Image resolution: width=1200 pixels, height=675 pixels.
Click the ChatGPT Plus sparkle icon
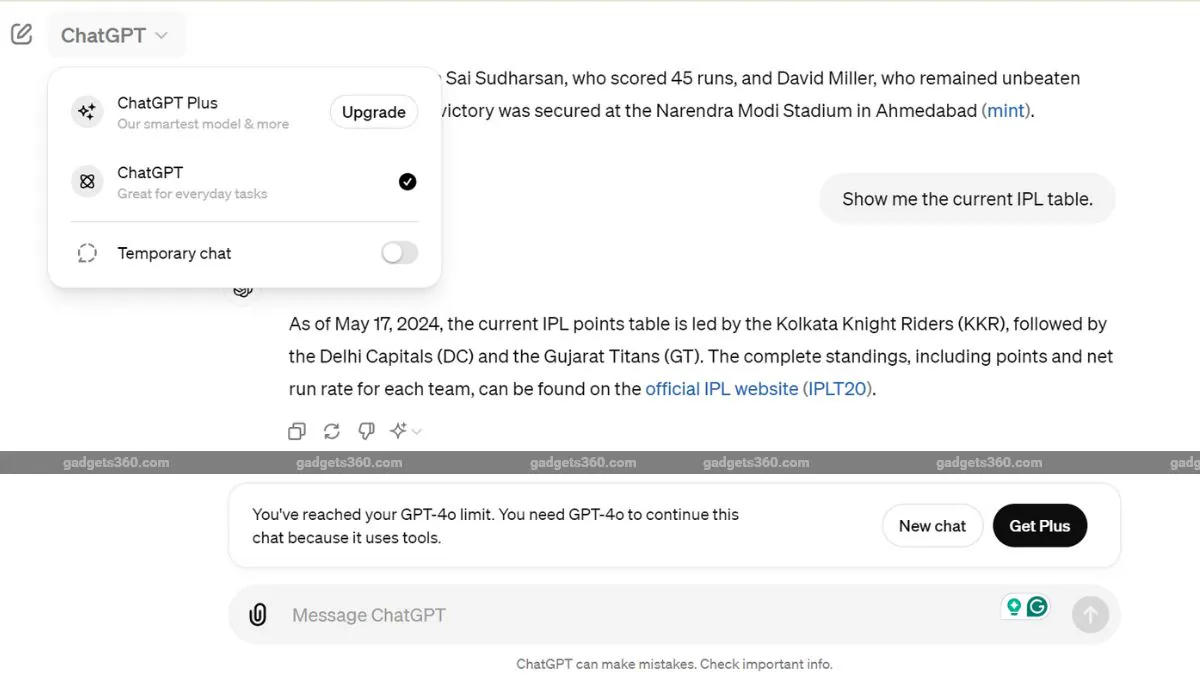point(87,112)
